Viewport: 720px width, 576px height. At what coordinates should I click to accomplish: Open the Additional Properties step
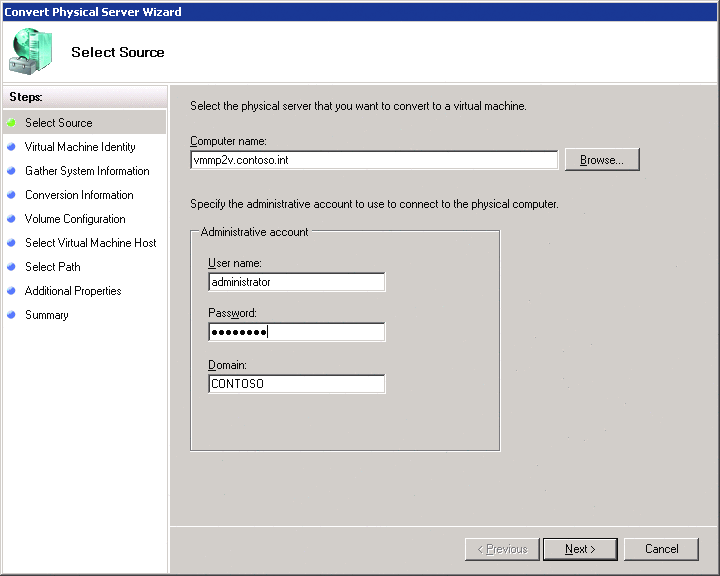coord(73,291)
